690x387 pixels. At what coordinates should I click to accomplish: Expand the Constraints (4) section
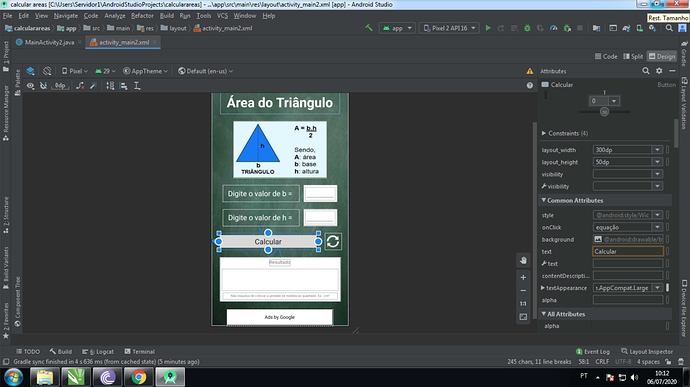pyautogui.click(x=565, y=133)
